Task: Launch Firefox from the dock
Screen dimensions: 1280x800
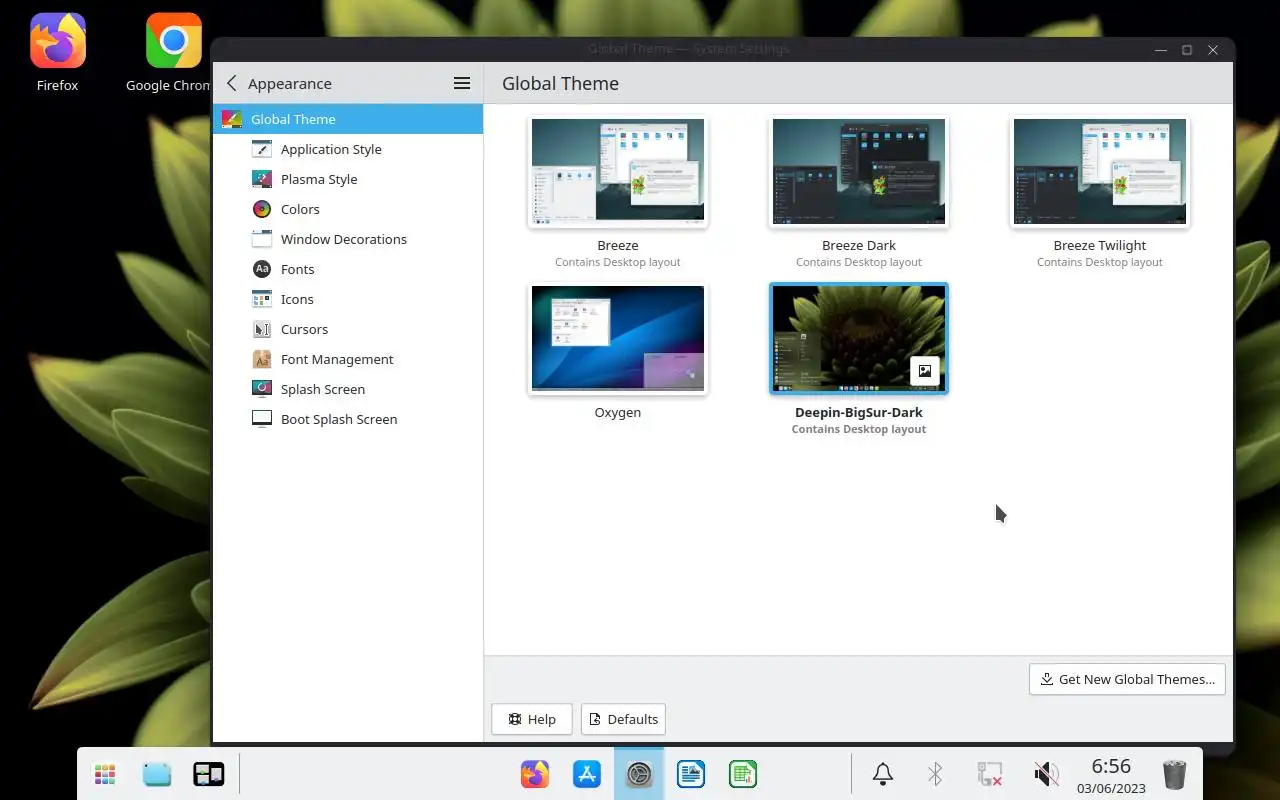Action: tap(535, 774)
